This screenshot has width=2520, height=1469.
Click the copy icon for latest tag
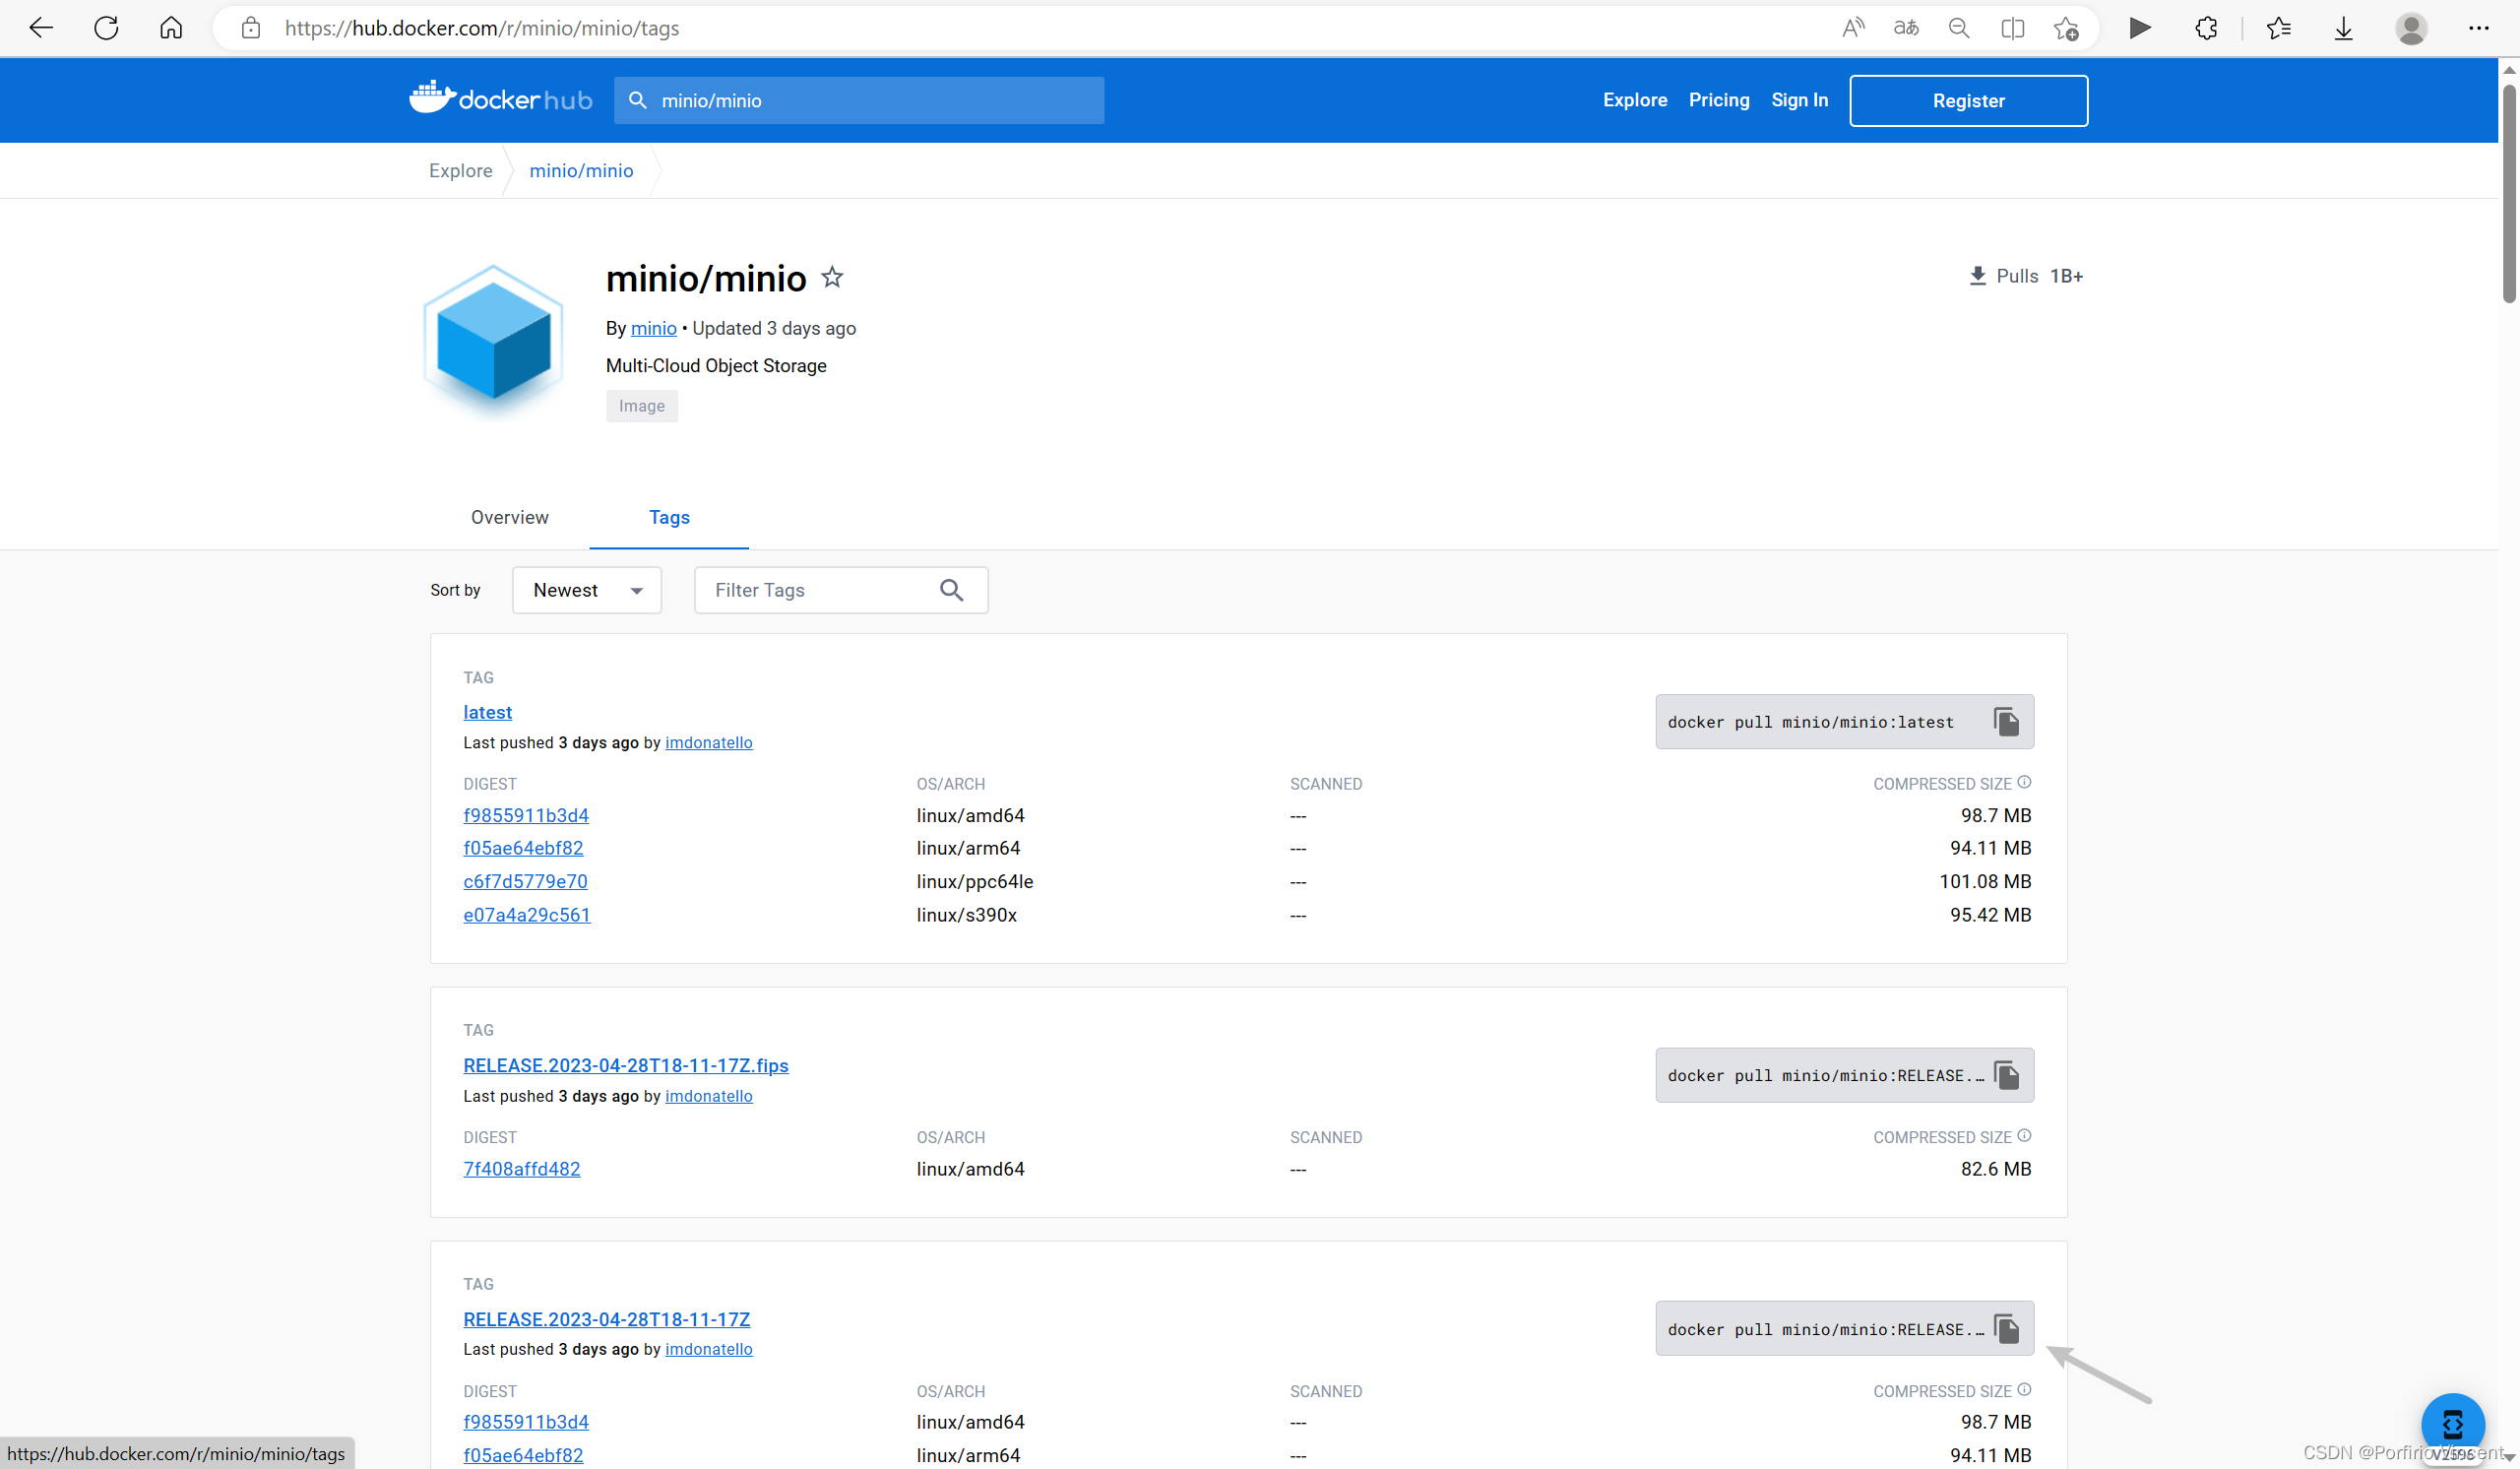pyautogui.click(x=2004, y=723)
